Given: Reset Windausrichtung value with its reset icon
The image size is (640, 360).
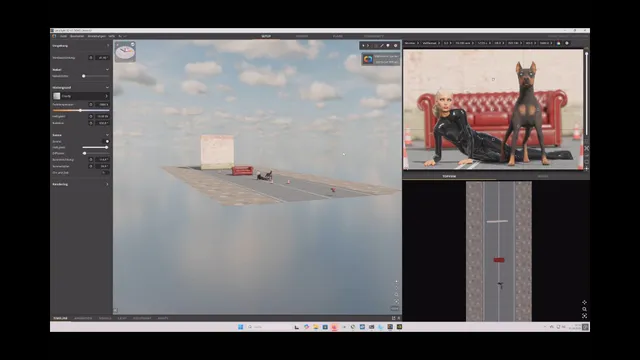Looking at the screenshot, I should (91, 58).
